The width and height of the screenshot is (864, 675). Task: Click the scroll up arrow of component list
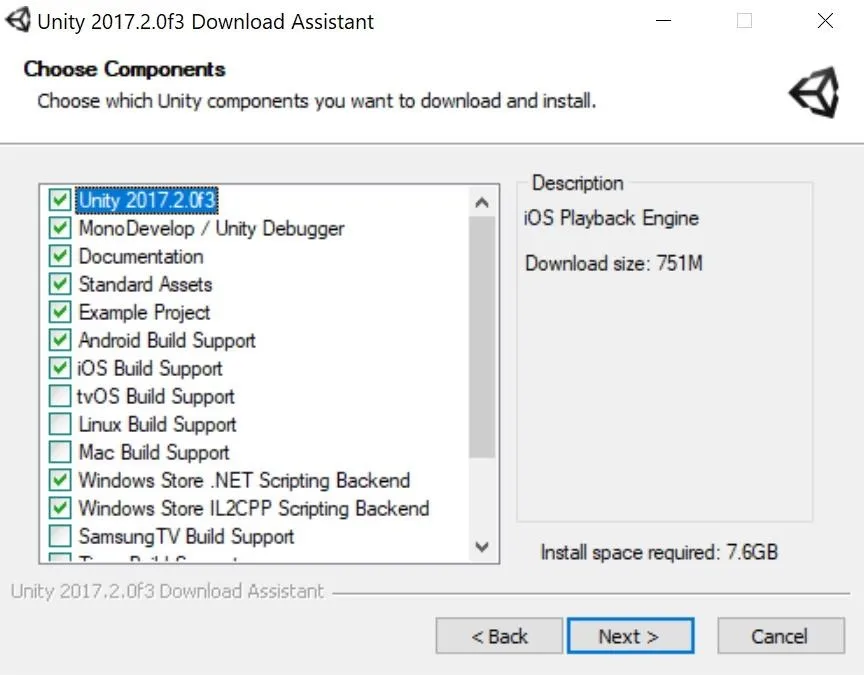[482, 202]
